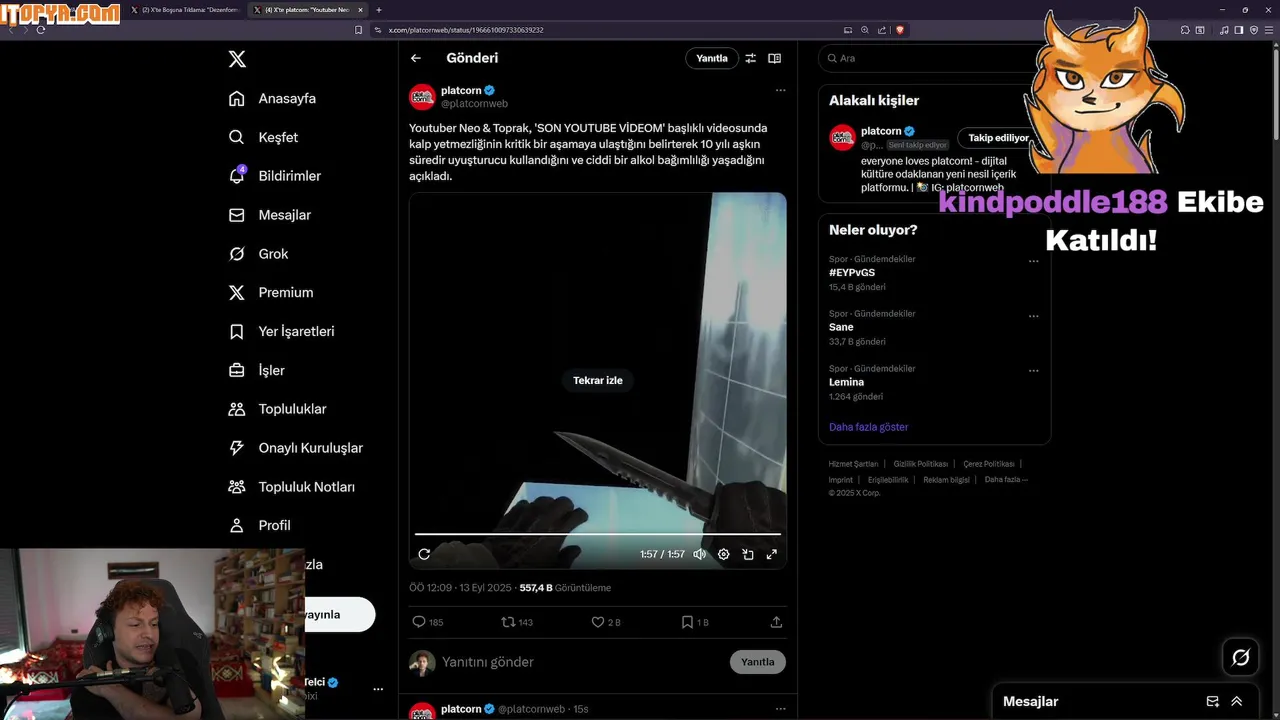The height and width of the screenshot is (720, 1280).
Task: Click Yanıtını gönder reply field
Action: 580,662
